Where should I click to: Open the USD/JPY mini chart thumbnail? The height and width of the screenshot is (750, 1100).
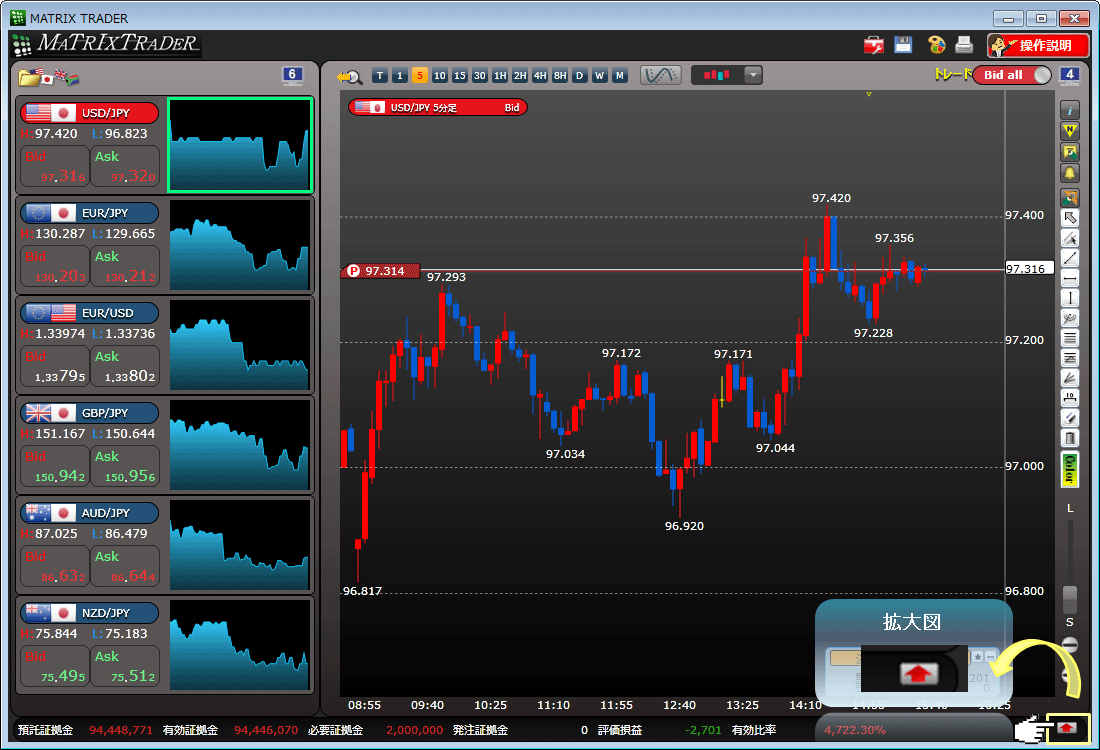click(x=240, y=145)
